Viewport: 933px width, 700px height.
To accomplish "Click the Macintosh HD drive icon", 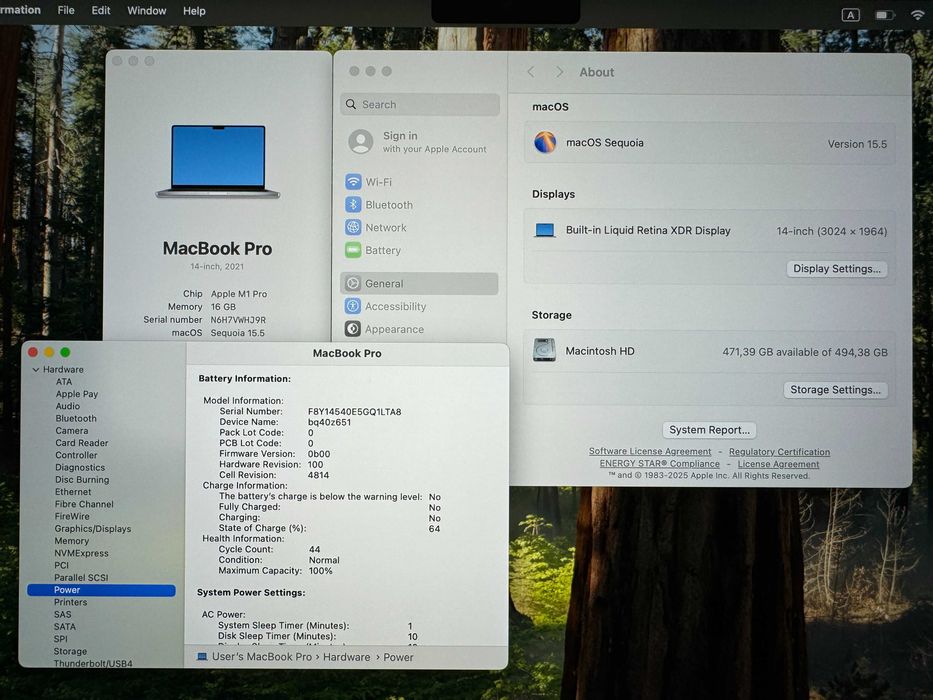I will (544, 350).
